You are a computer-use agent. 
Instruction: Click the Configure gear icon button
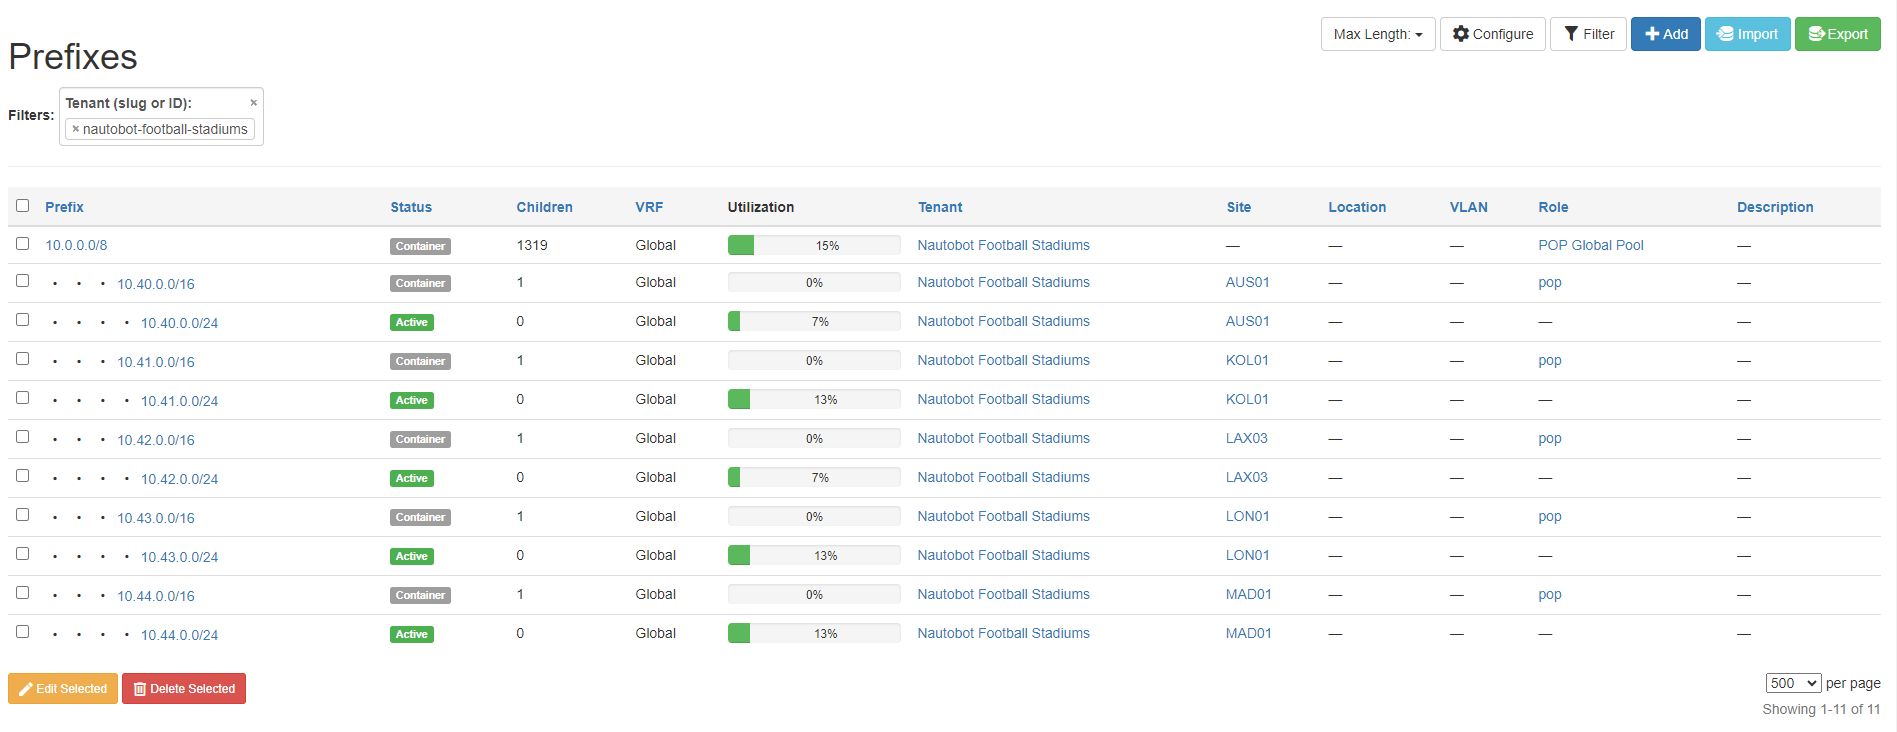(x=1492, y=34)
